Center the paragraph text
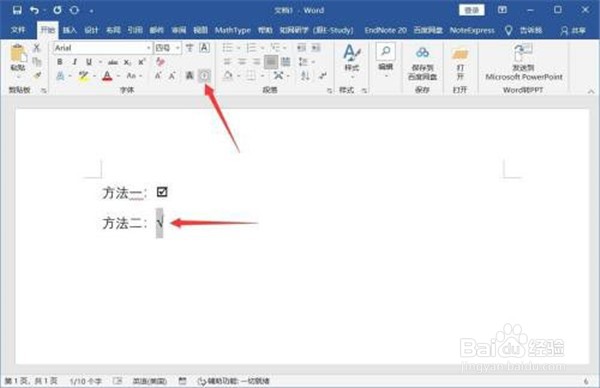The width and height of the screenshot is (600, 388). pos(242,62)
